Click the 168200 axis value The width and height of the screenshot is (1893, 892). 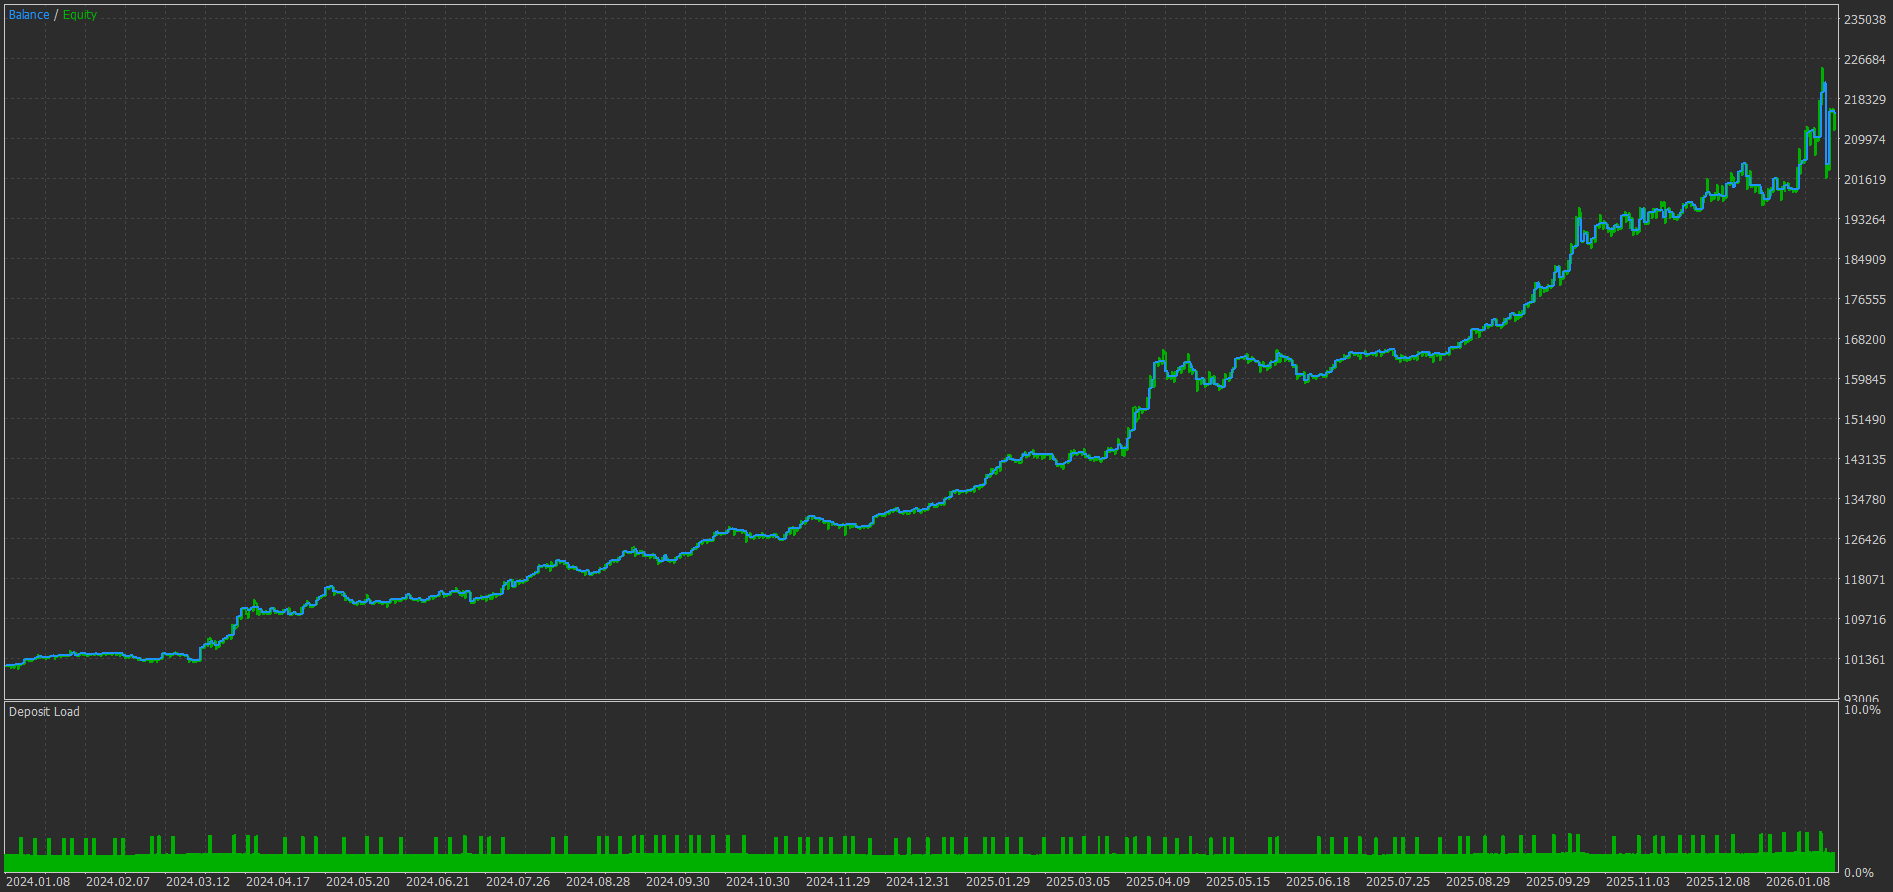click(1865, 340)
